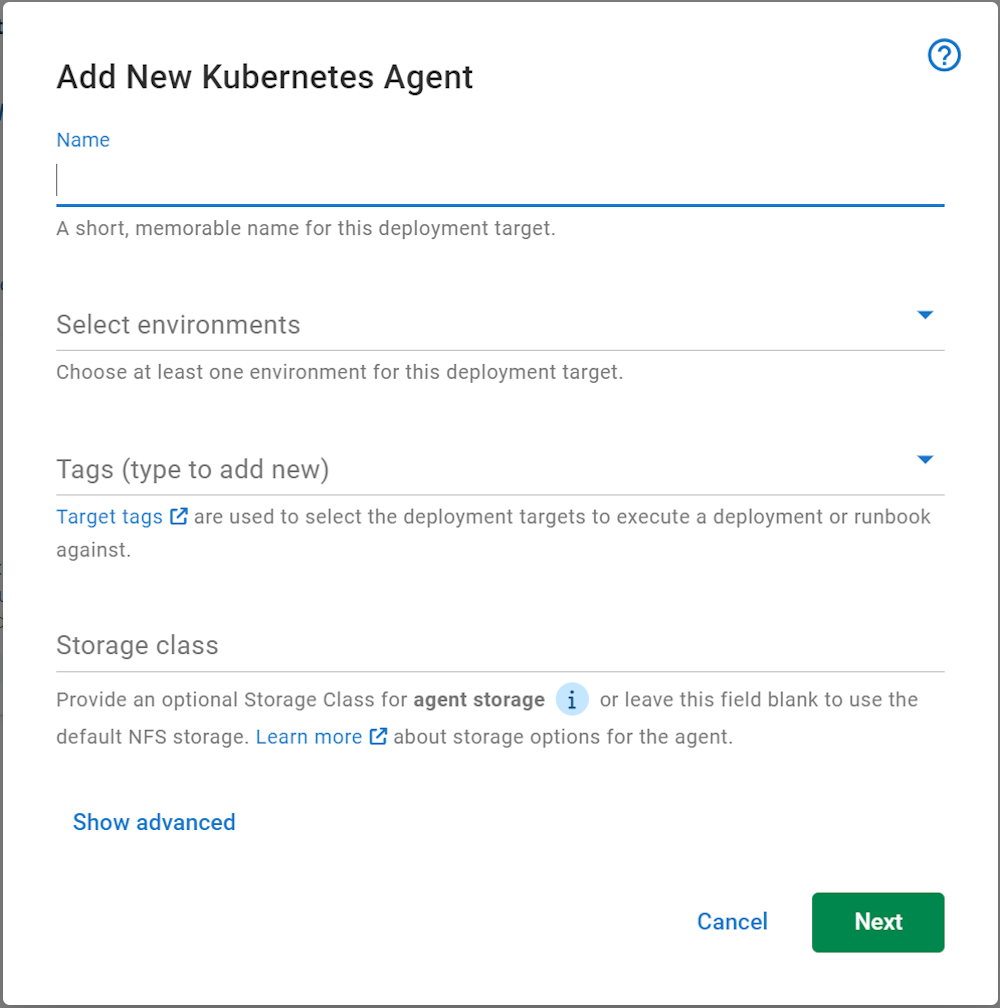
Task: Show advanced options
Action: pyautogui.click(x=153, y=822)
